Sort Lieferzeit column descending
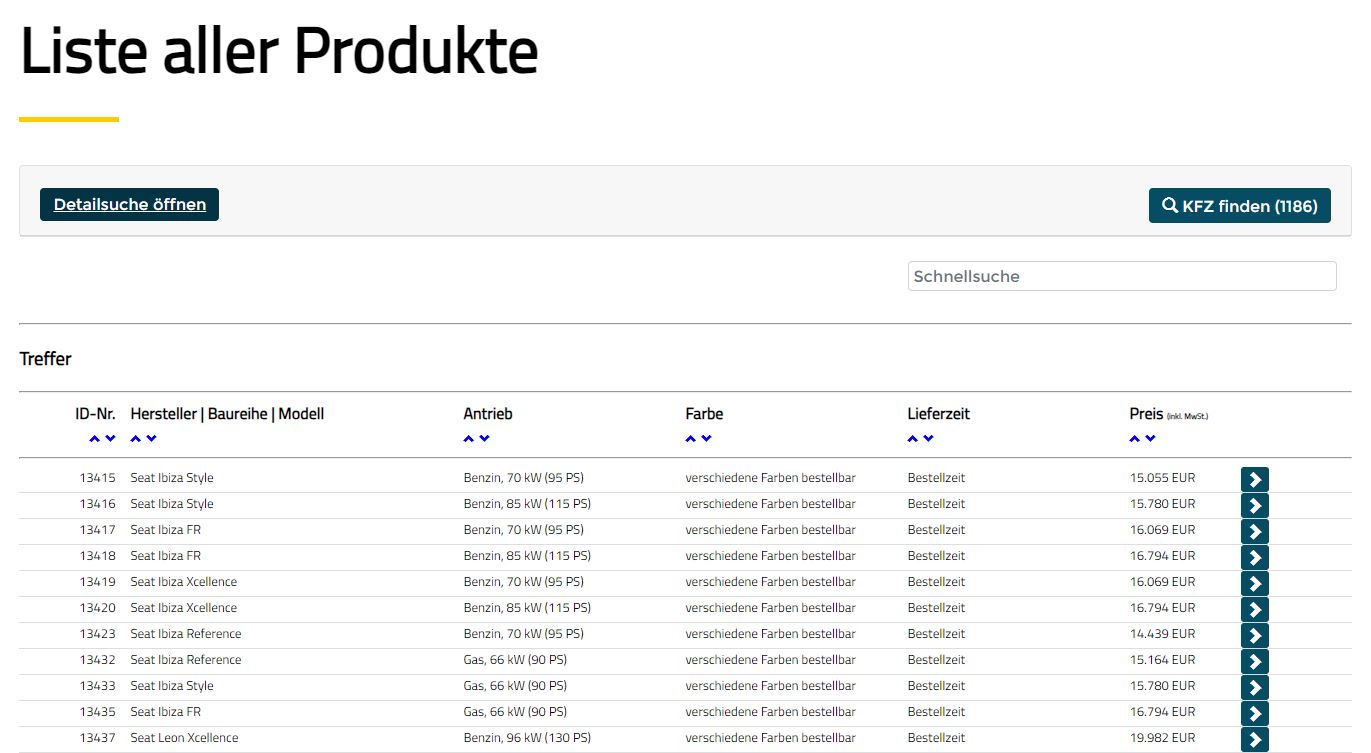Viewport: 1371px width, 753px height. 928,439
